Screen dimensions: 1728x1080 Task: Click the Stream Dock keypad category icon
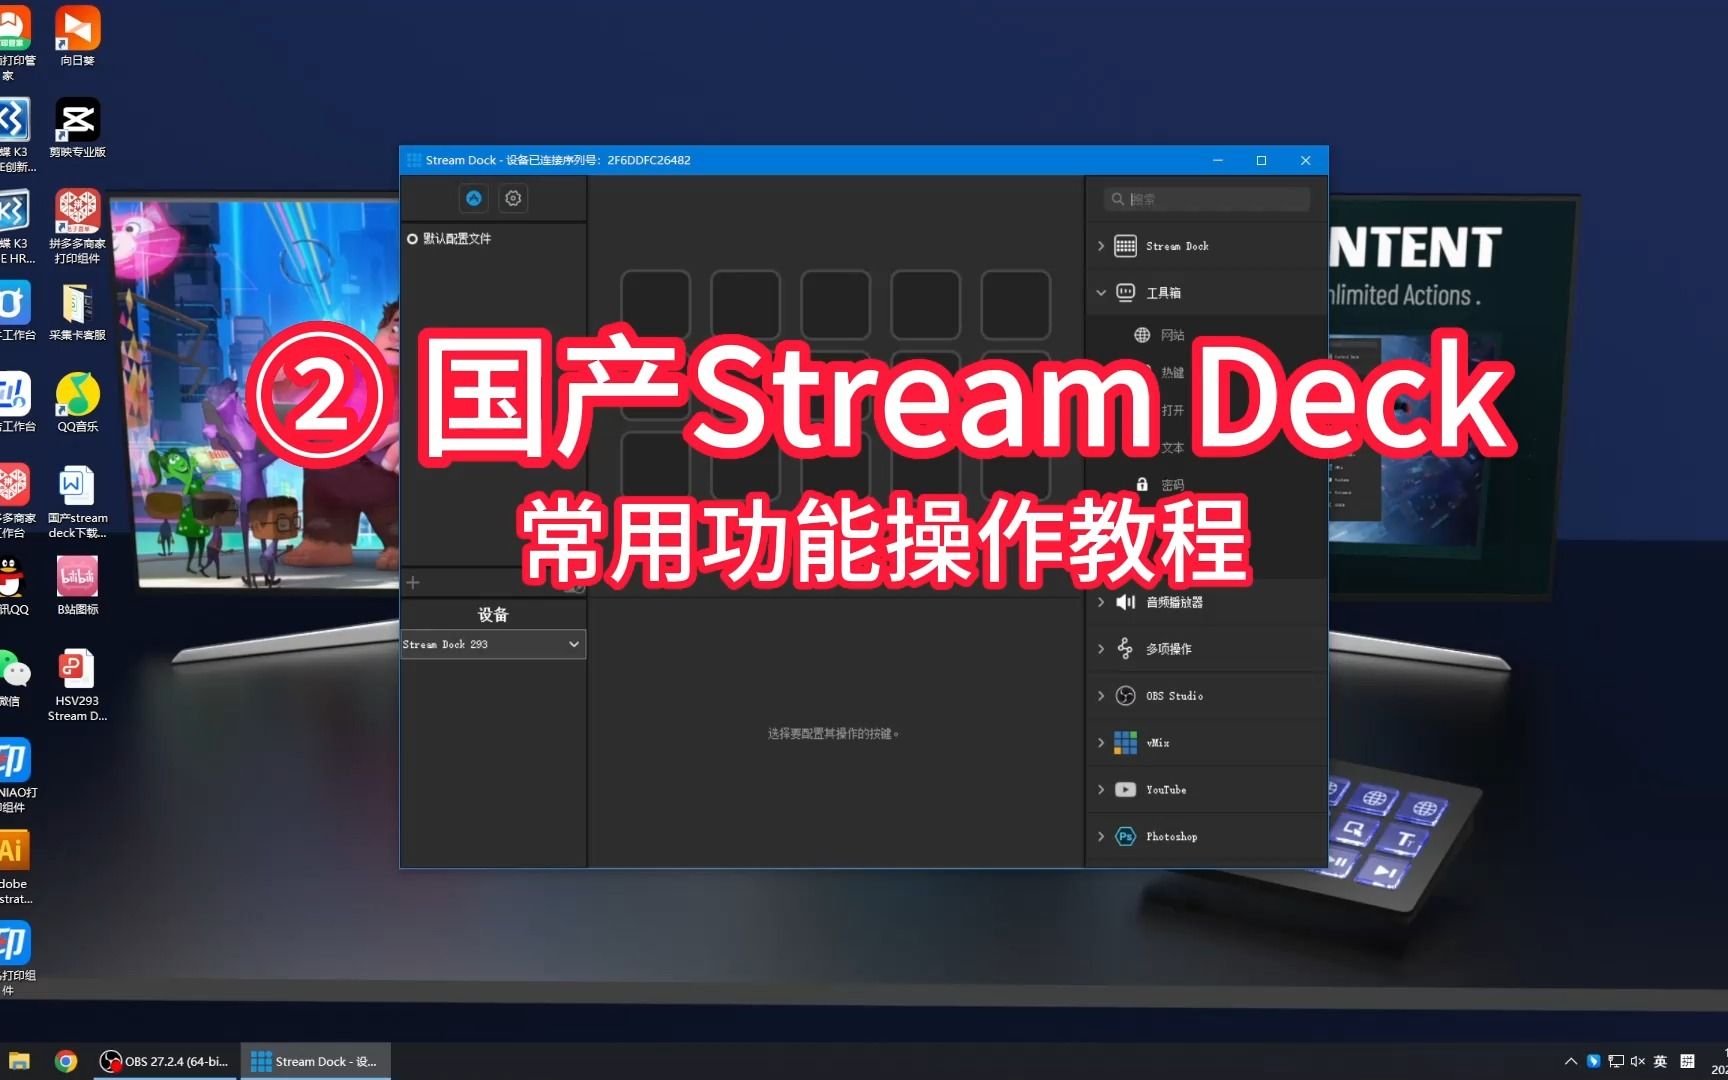pos(1126,246)
